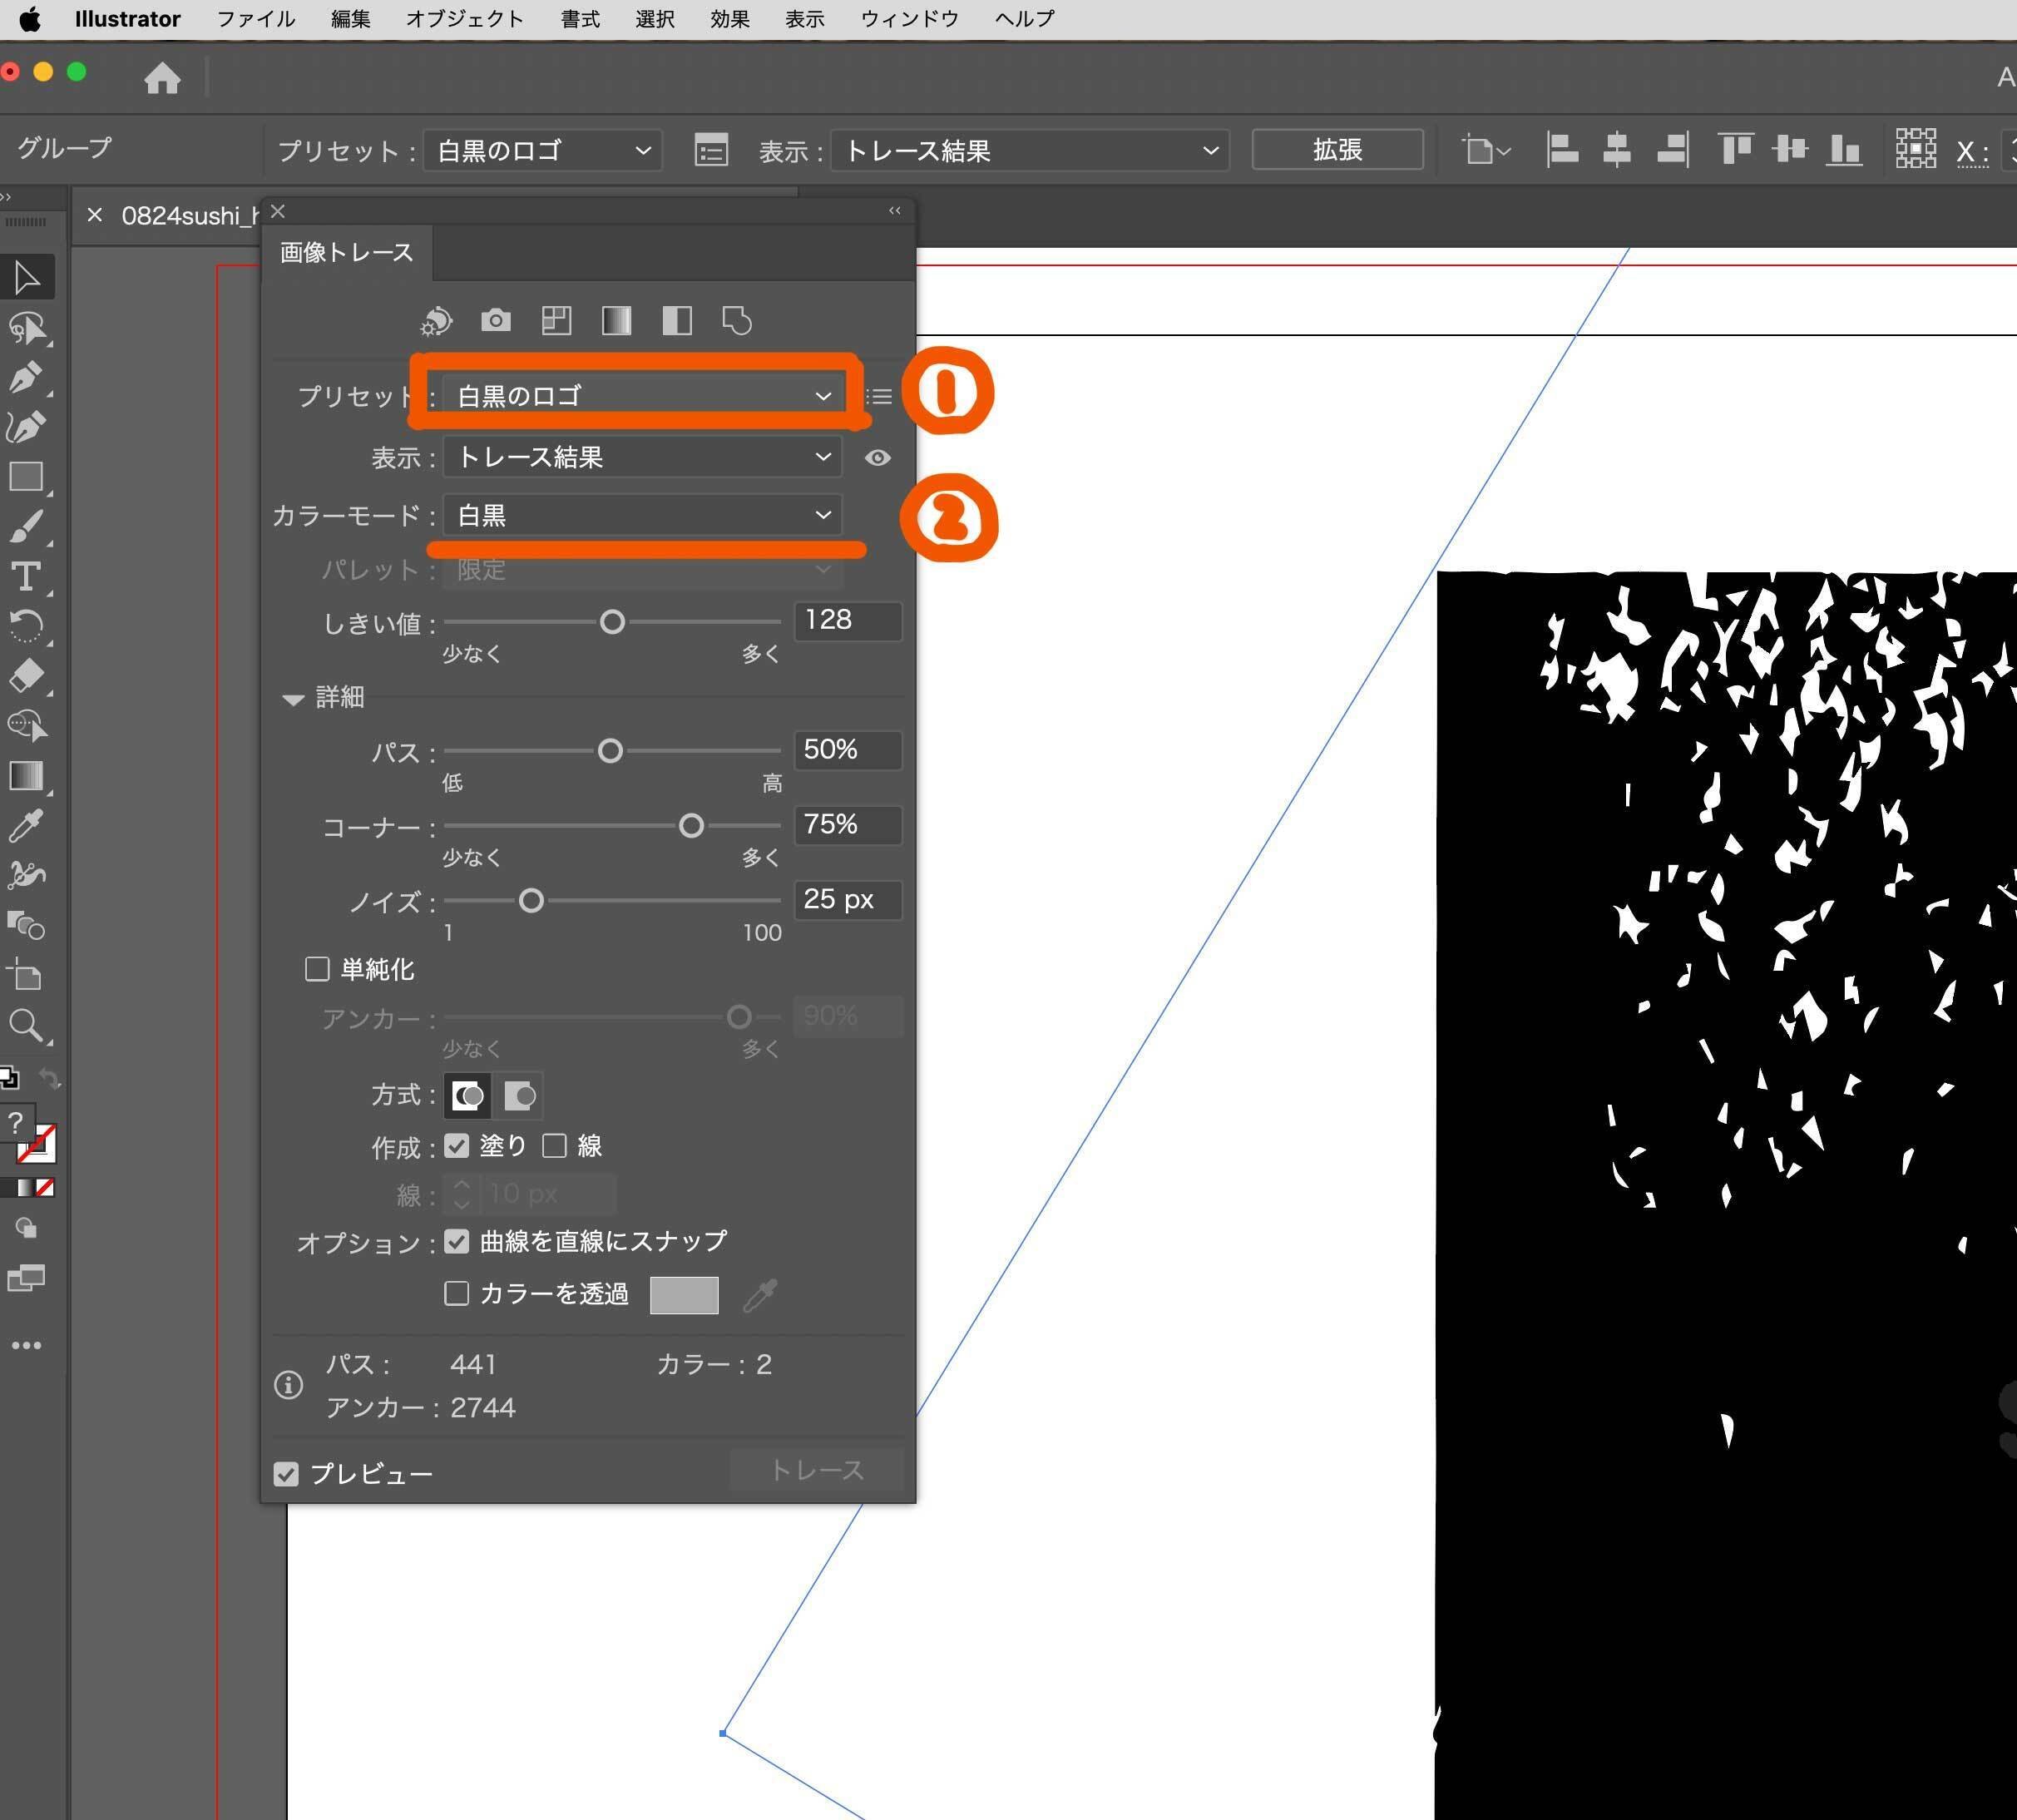Toggle the trace result eye icon
2017x1820 pixels.
(878, 458)
